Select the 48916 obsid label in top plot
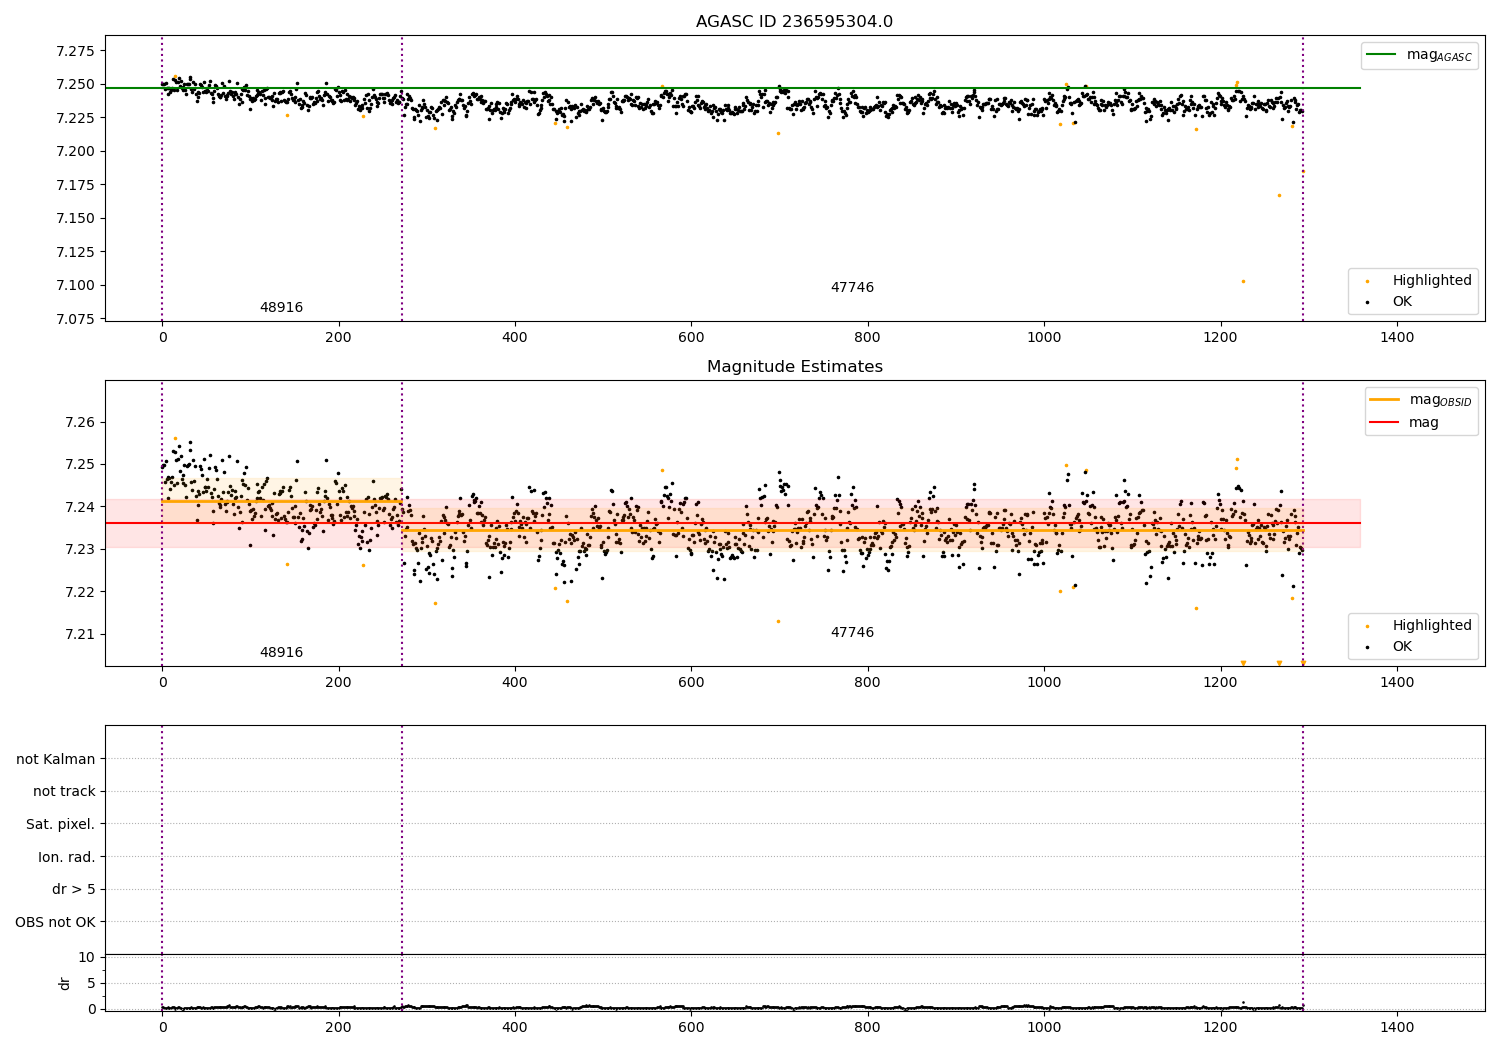Image resolution: width=1500 pixels, height=1050 pixels. pos(281,308)
